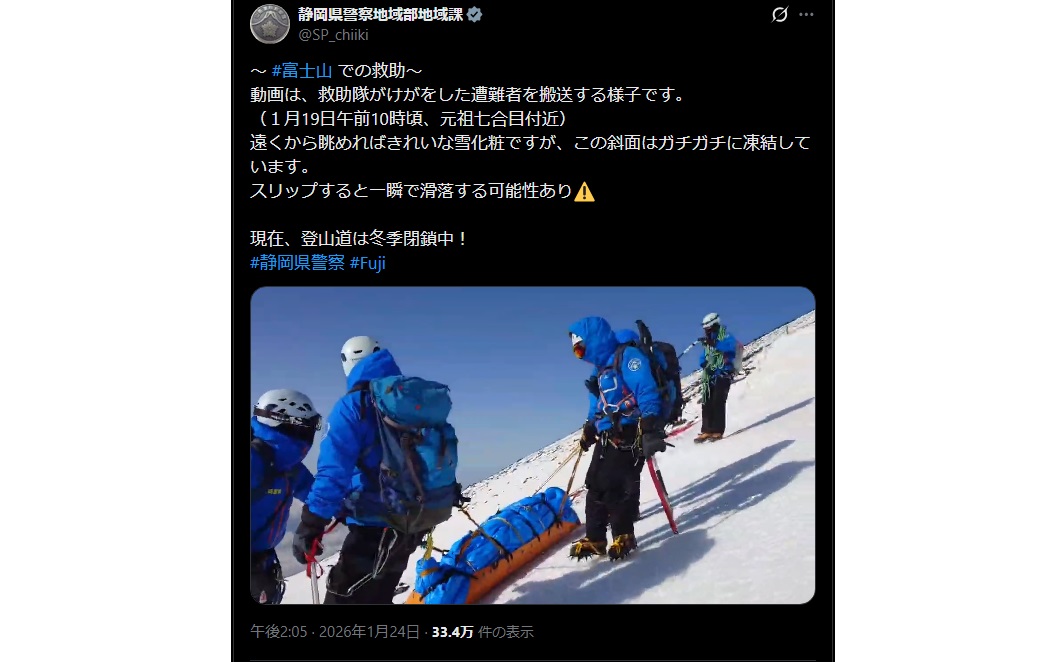Click the white helmet of the leftmost rescuer
Image resolution: width=1064 pixels, height=662 pixels.
287,408
